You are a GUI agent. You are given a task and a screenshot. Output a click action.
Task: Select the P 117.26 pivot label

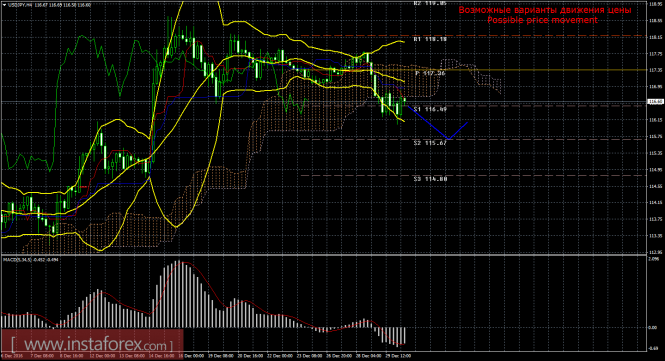coord(430,73)
